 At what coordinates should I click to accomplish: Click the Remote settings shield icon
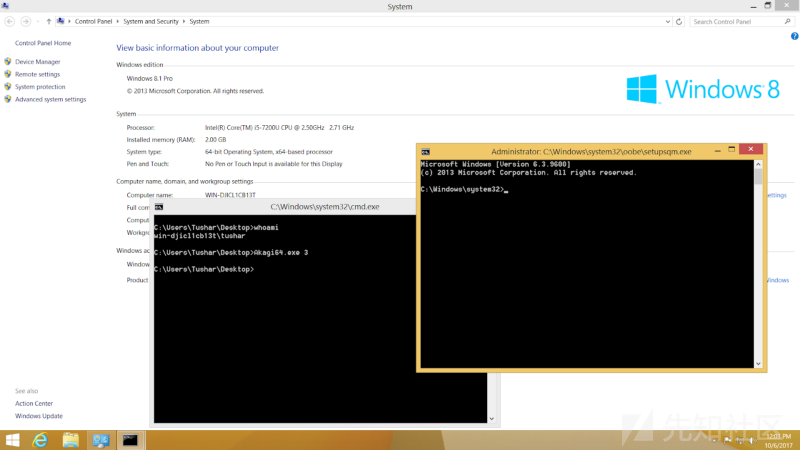tap(8, 74)
